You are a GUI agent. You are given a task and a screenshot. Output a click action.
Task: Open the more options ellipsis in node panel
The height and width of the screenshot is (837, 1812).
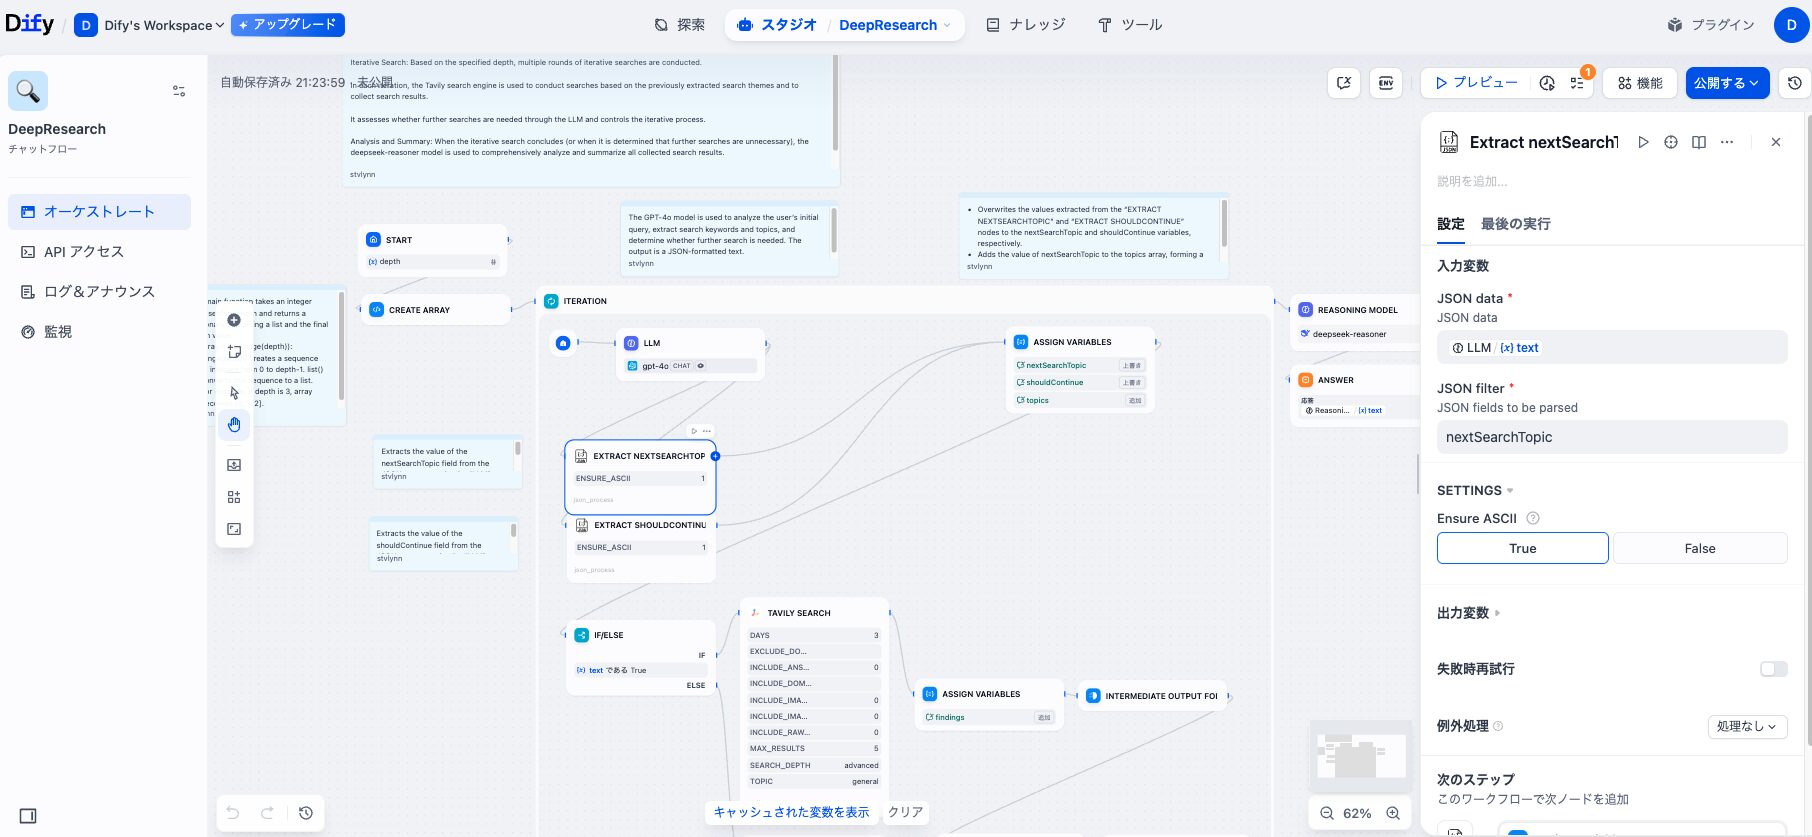[1727, 142]
